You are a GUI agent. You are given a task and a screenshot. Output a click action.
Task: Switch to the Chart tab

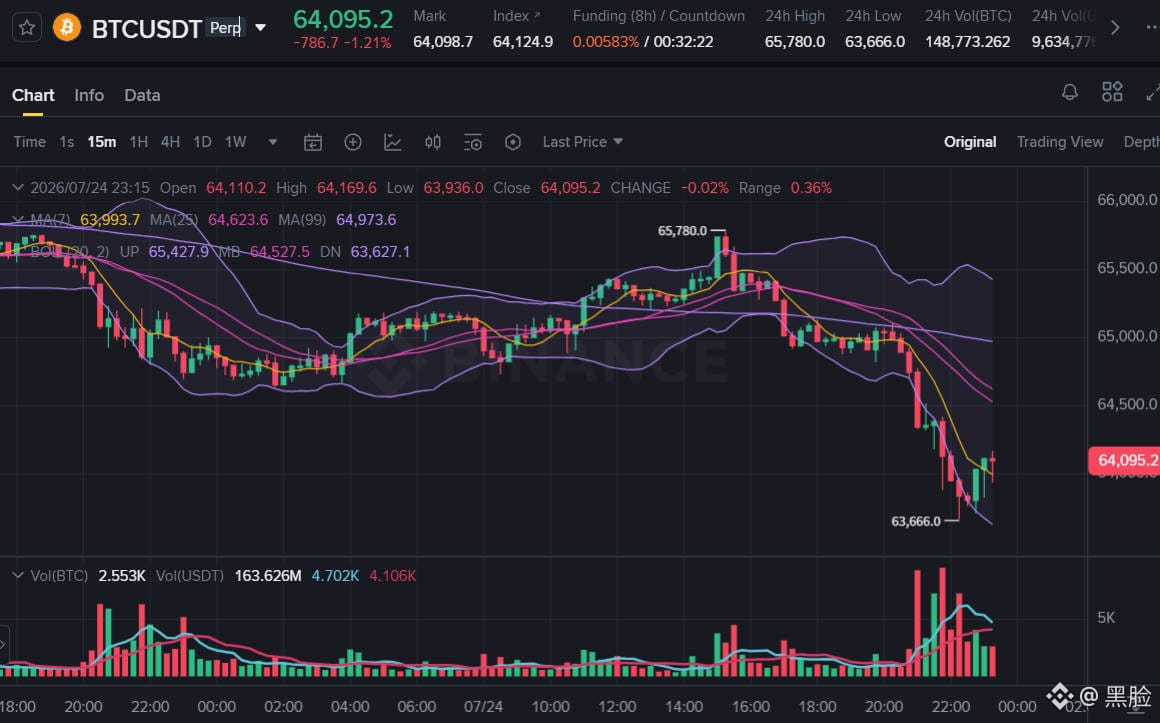[x=33, y=95]
